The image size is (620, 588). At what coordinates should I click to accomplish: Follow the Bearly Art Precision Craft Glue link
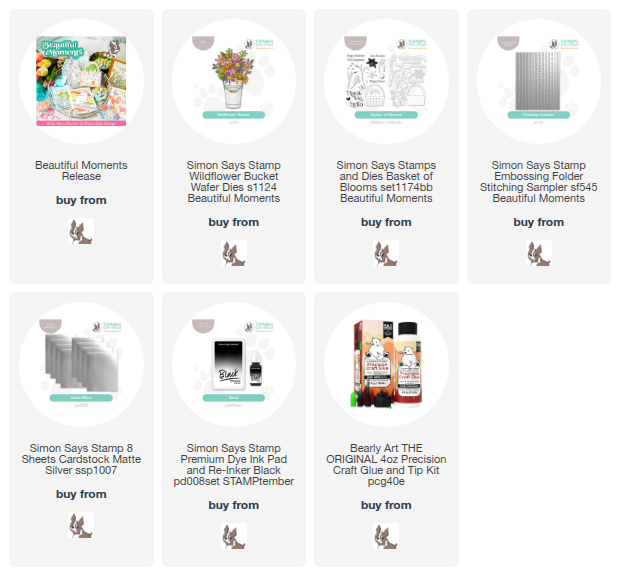[386, 465]
